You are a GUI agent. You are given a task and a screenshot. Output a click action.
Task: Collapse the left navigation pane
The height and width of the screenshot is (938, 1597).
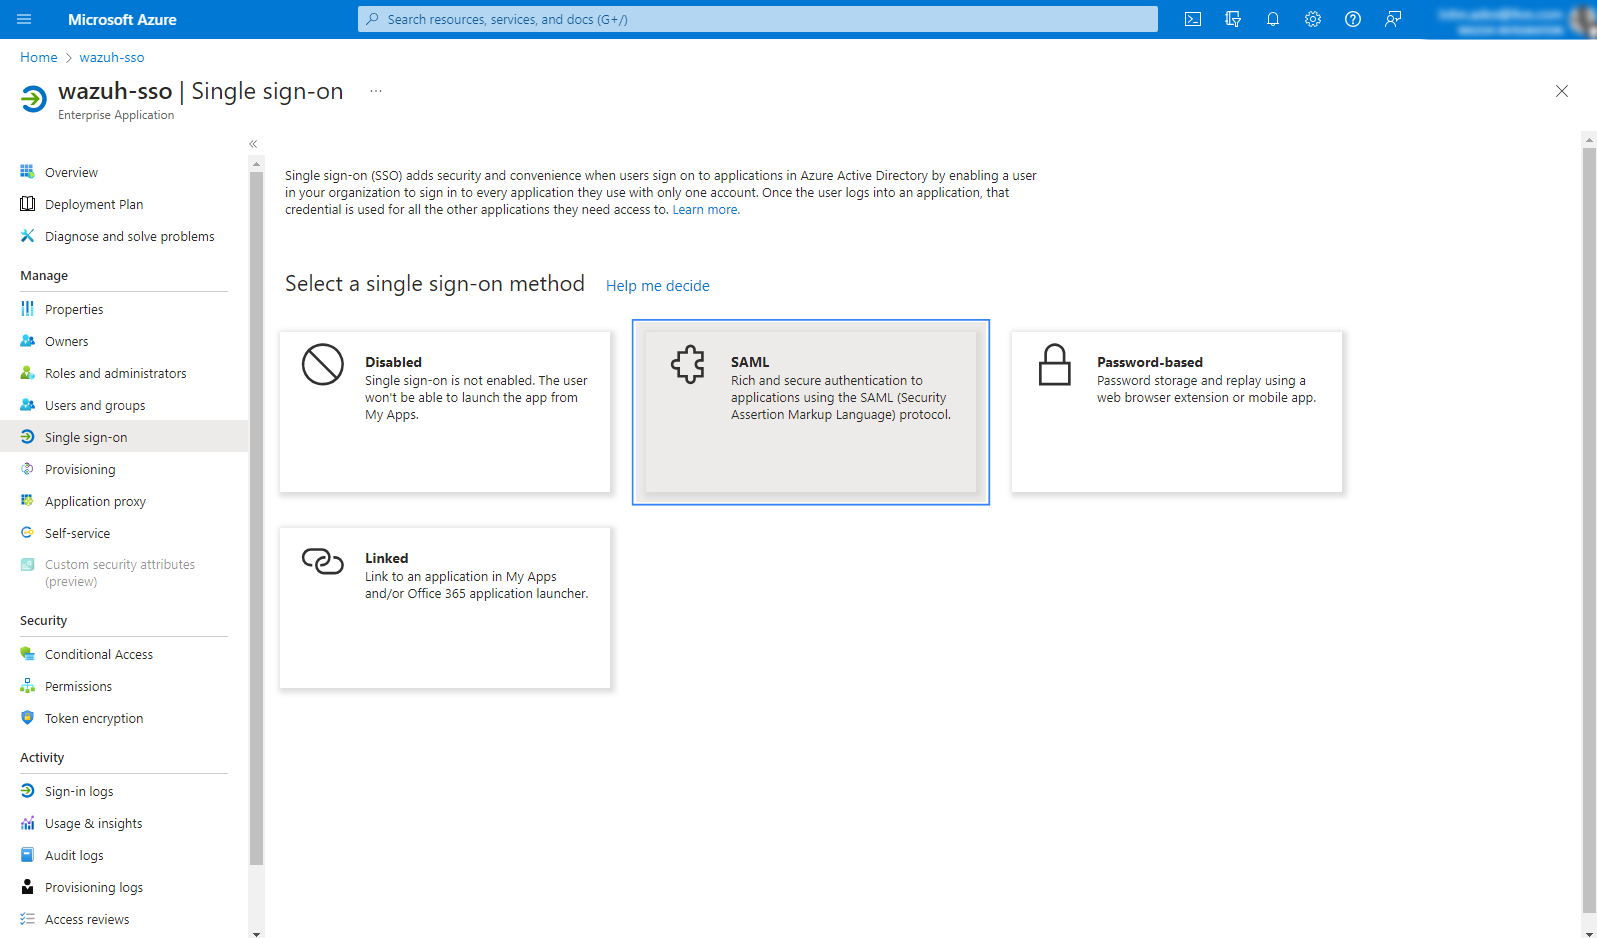coord(253,144)
